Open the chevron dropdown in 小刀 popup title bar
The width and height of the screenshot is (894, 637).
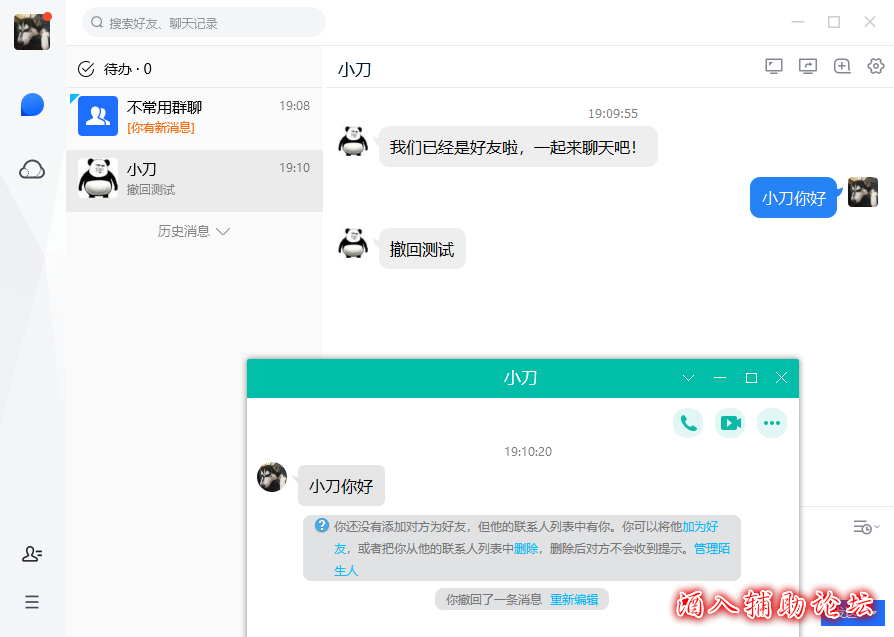click(x=688, y=378)
